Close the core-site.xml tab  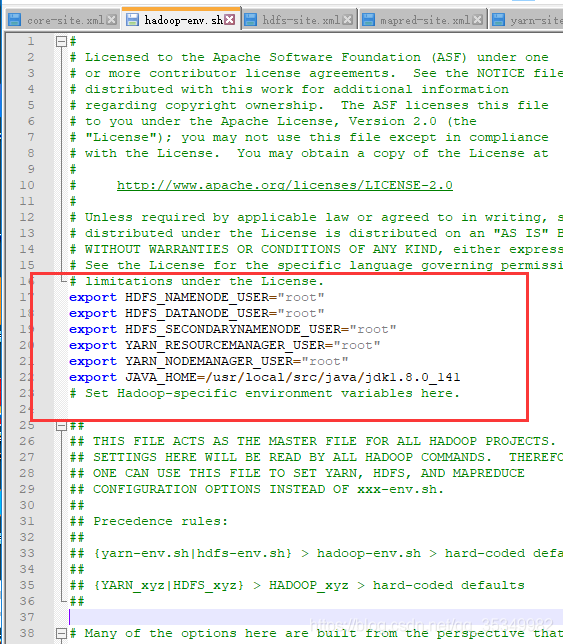[111, 19]
